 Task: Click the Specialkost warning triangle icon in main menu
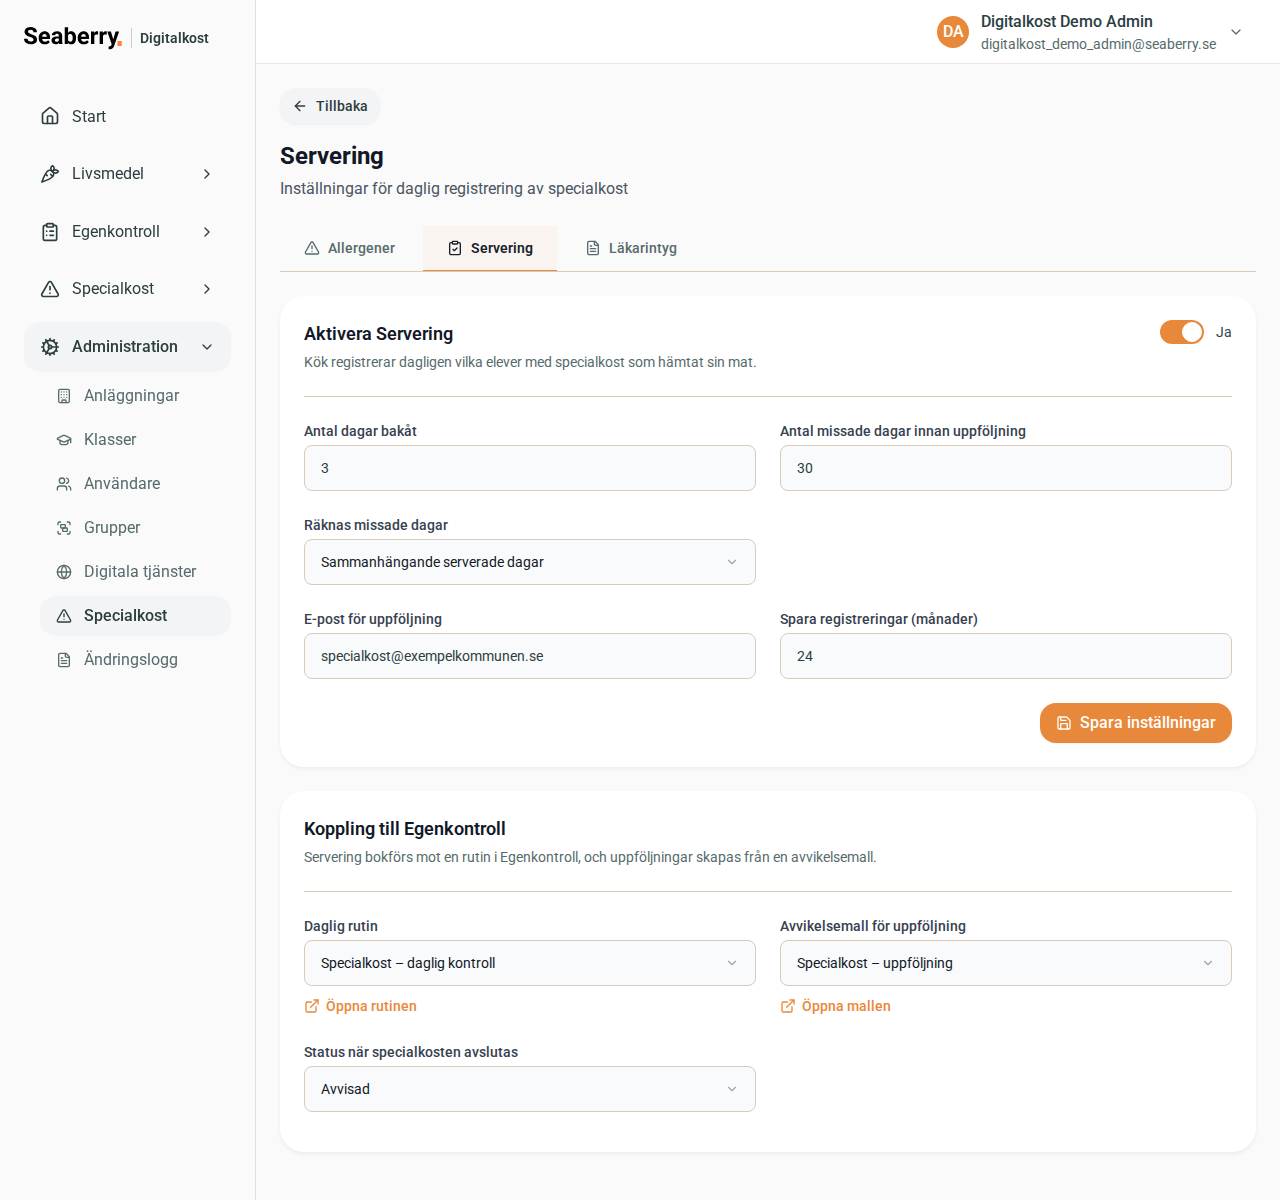(50, 289)
